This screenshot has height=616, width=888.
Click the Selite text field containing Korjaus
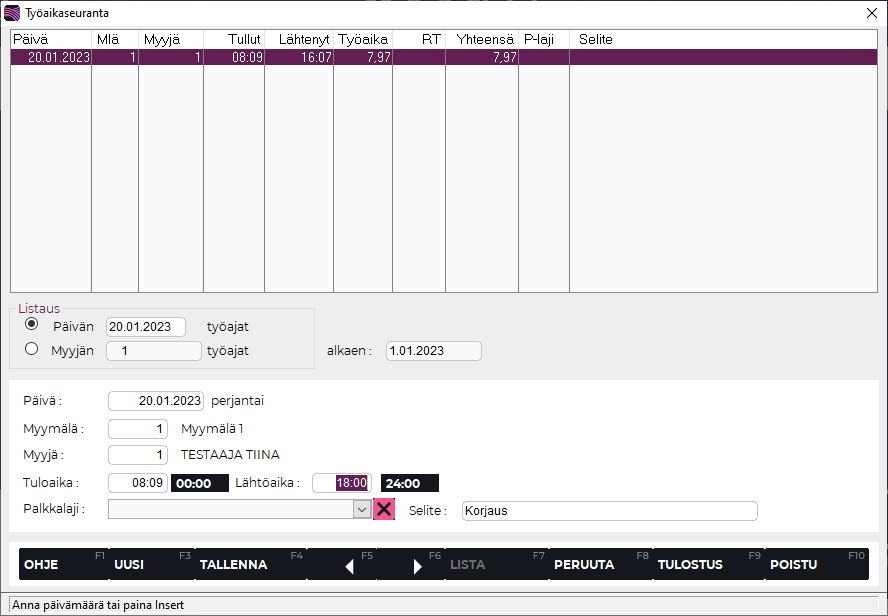click(609, 510)
